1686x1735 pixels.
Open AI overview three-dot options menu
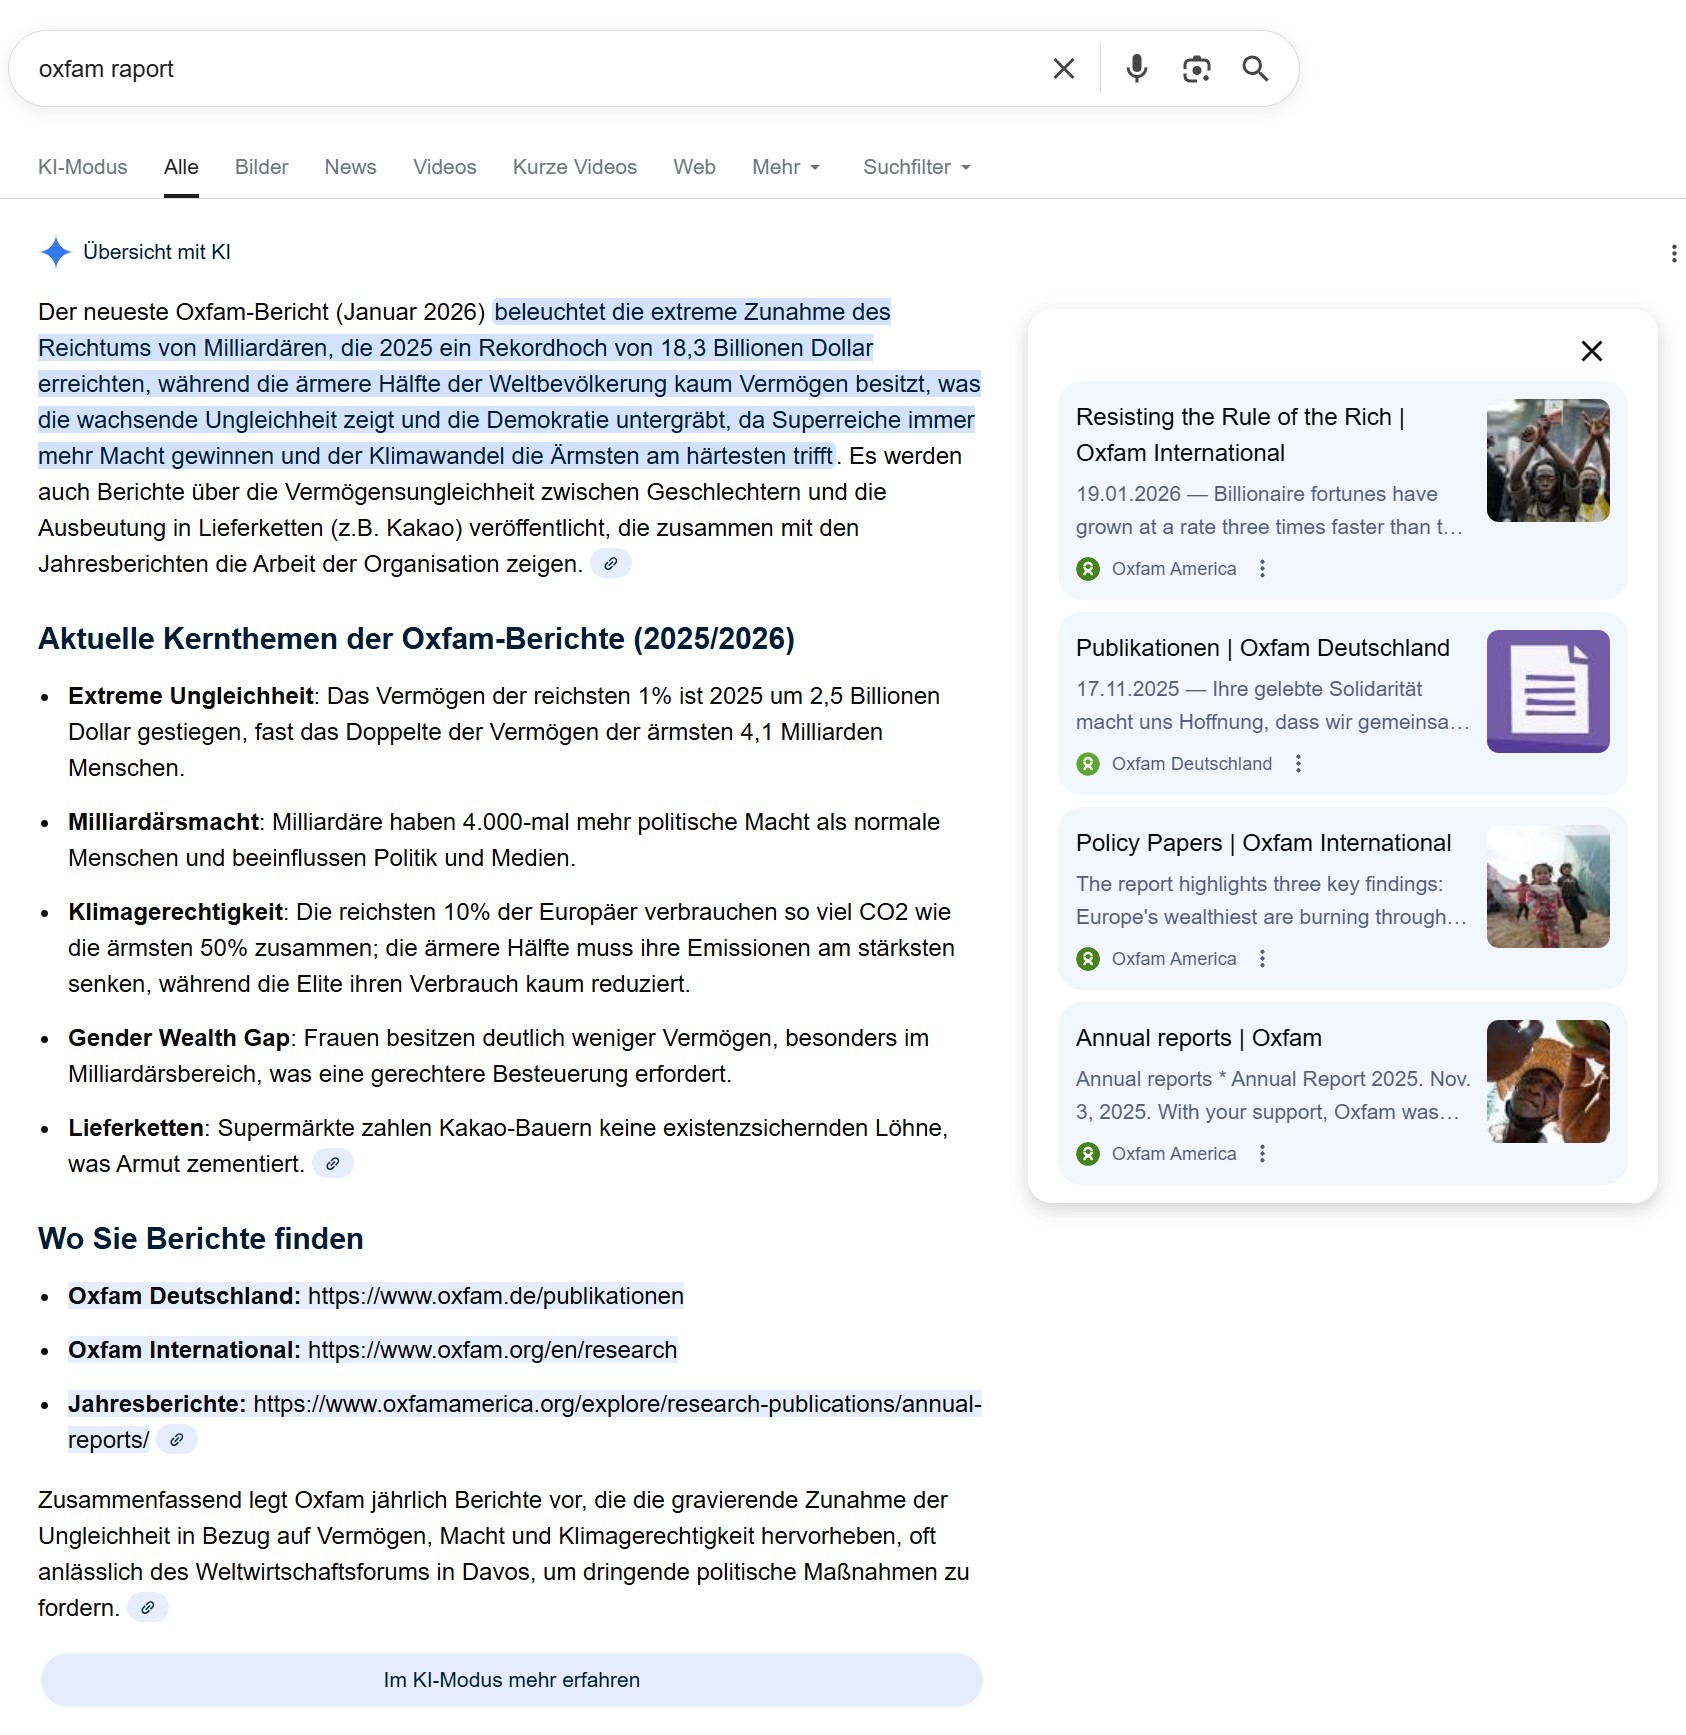(x=1673, y=254)
